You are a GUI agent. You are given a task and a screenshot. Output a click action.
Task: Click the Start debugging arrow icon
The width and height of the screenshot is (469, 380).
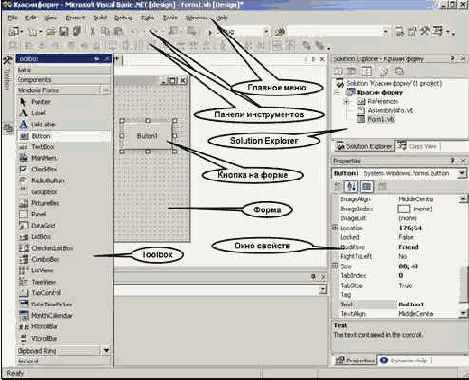pyautogui.click(x=210, y=32)
